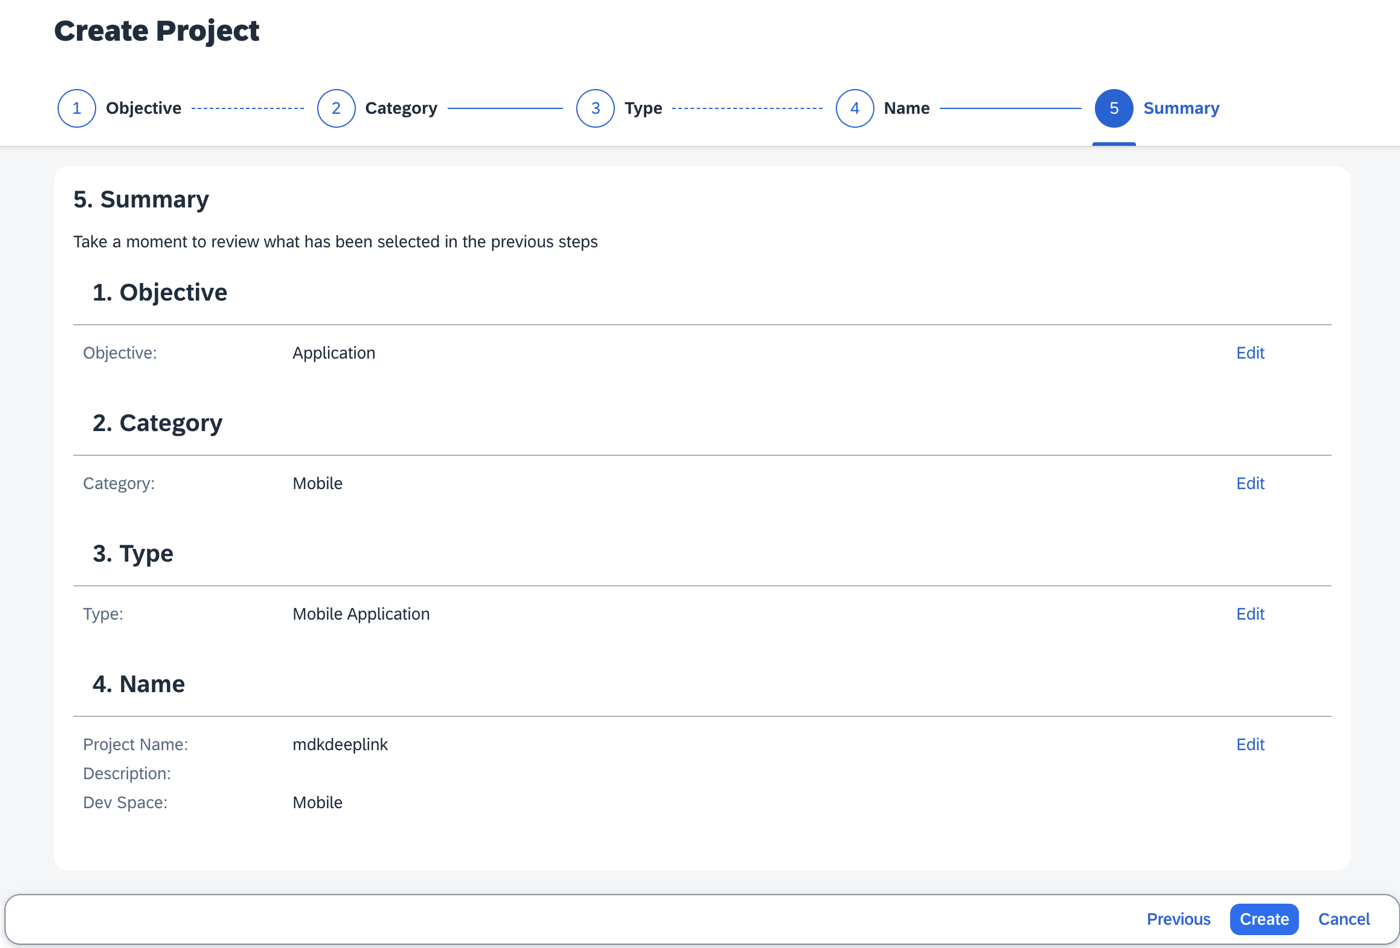Image resolution: width=1400 pixels, height=948 pixels.
Task: Click the step 4 circle icon
Action: point(855,108)
